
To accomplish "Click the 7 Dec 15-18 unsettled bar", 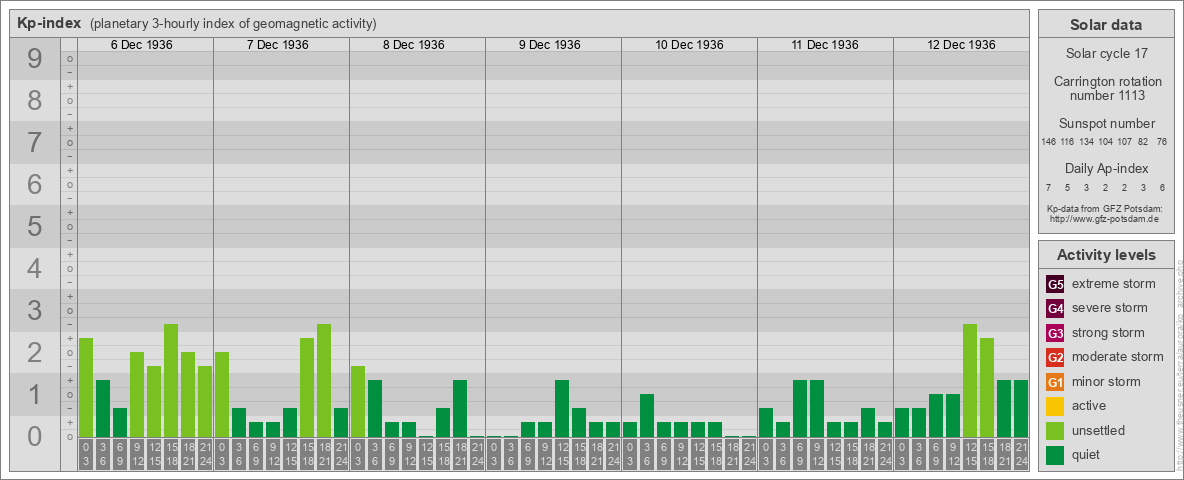I will click(307, 387).
